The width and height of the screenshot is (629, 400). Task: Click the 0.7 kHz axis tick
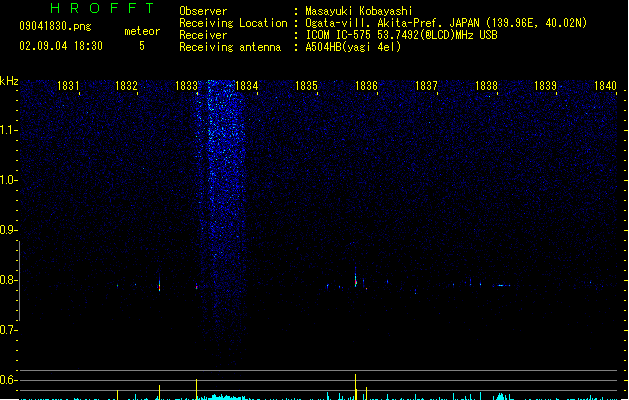[9, 330]
